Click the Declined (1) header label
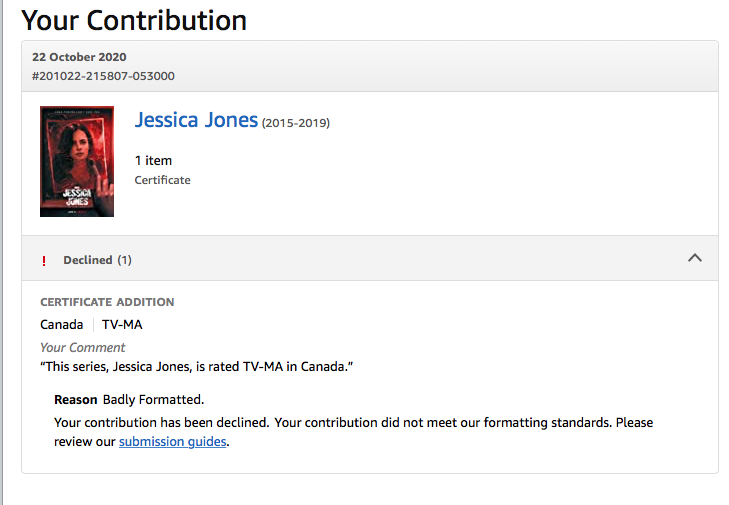Image resolution: width=729 pixels, height=505 pixels. 97,260
